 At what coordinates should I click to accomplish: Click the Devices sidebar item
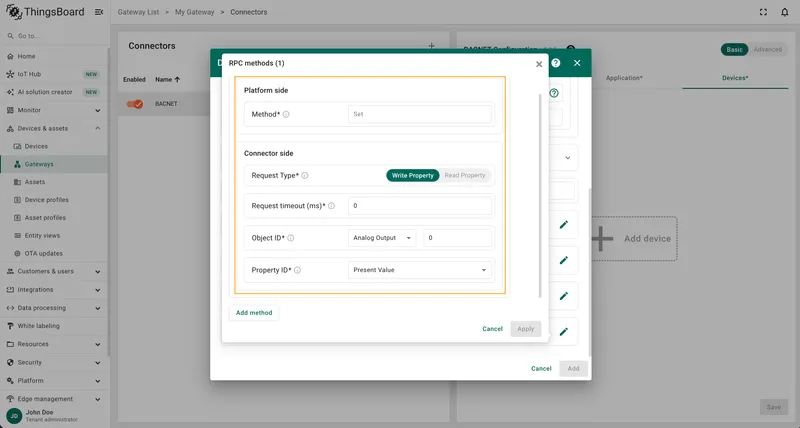click(54, 146)
